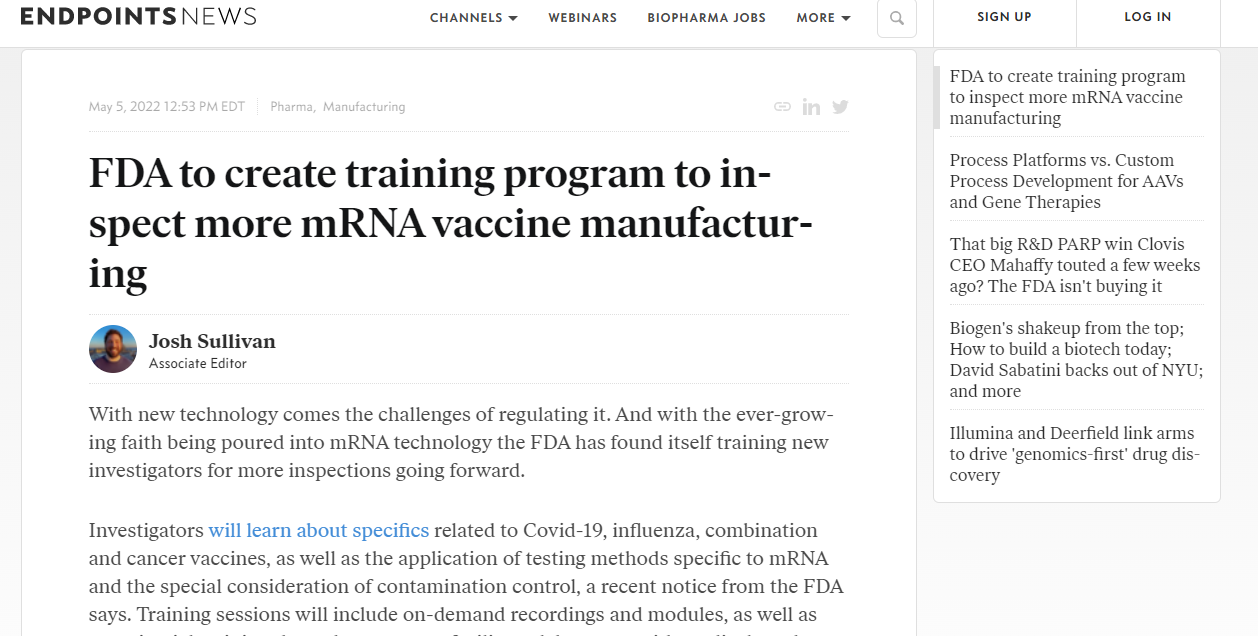
Task: Share article on Twitter icon
Action: coord(840,107)
